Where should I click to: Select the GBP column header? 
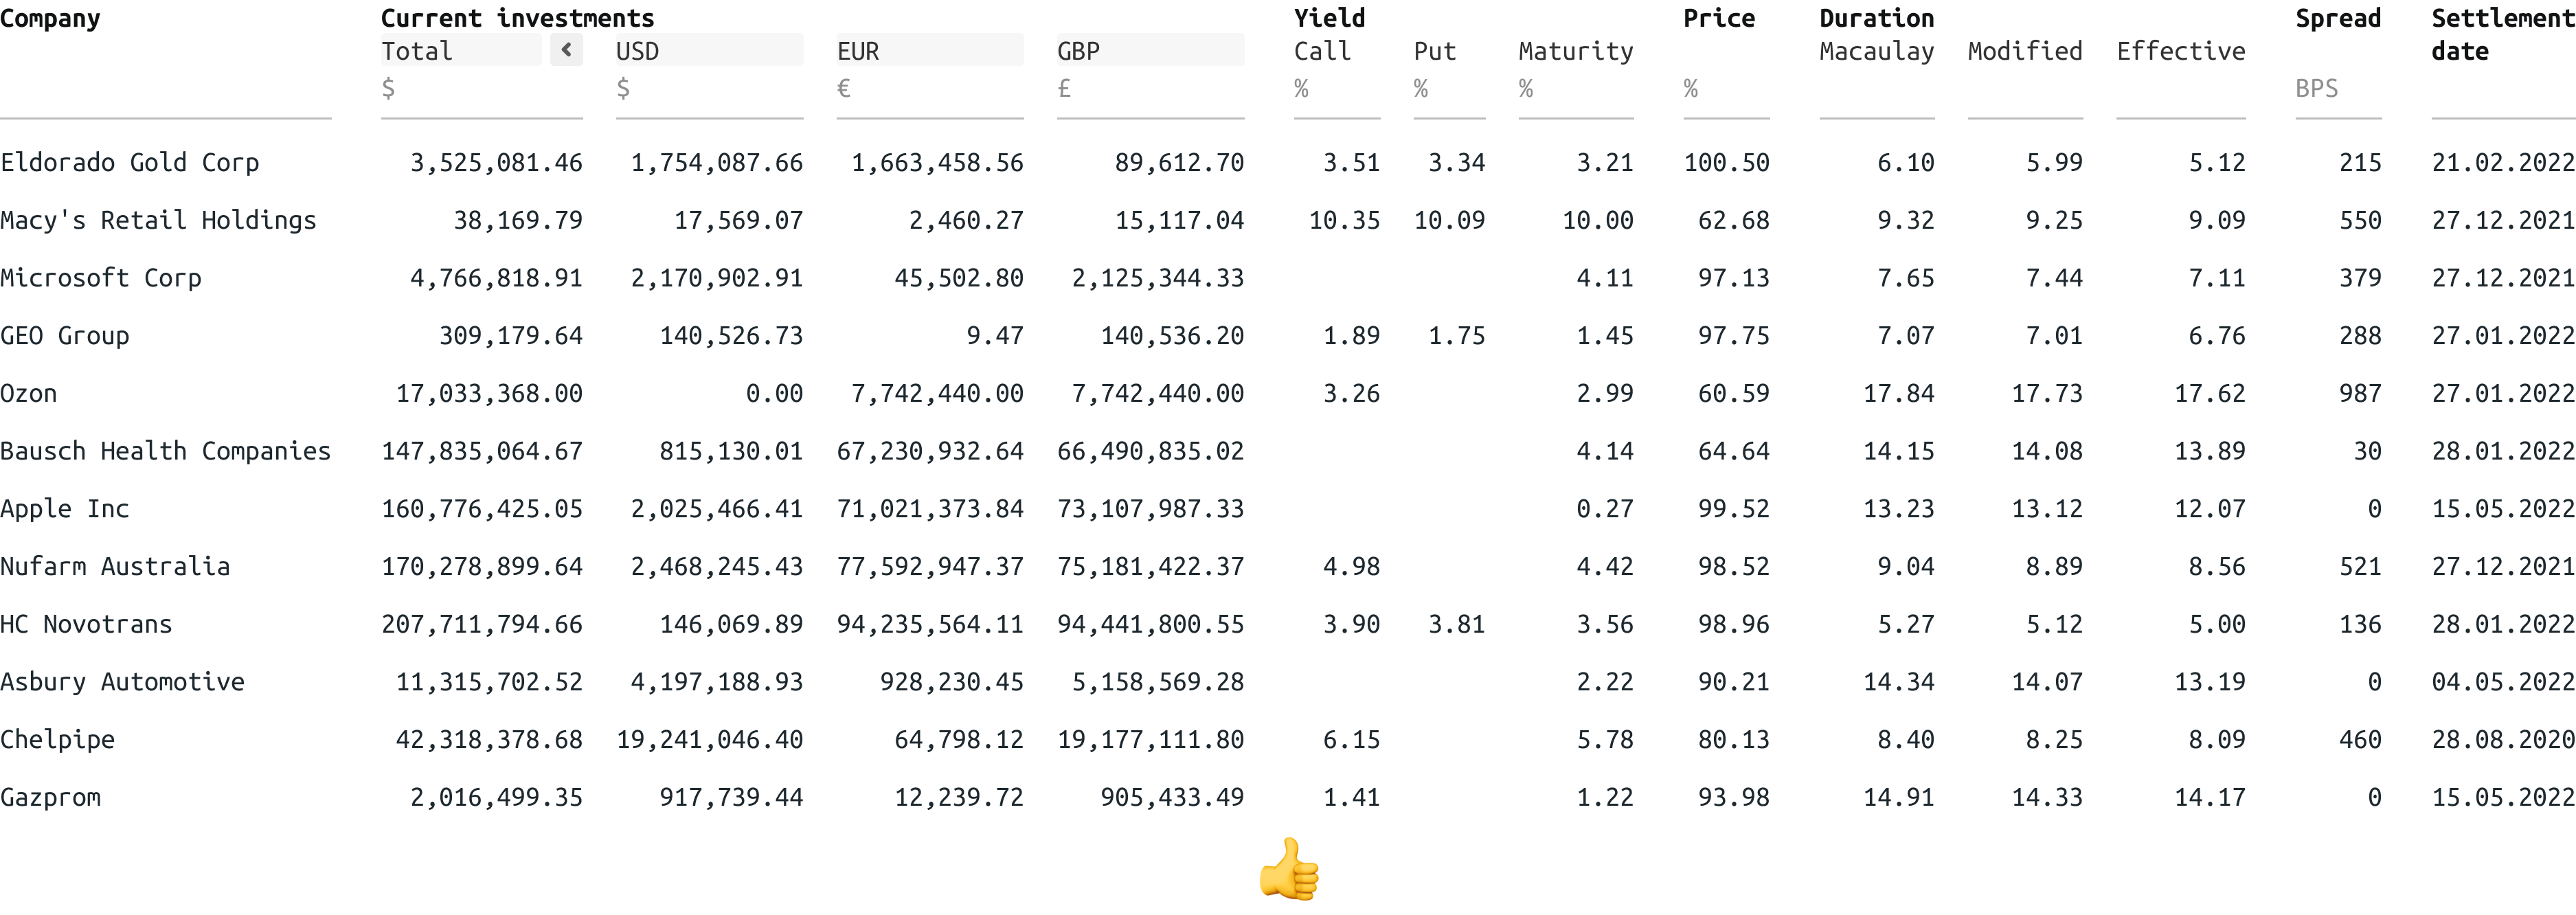[1150, 50]
